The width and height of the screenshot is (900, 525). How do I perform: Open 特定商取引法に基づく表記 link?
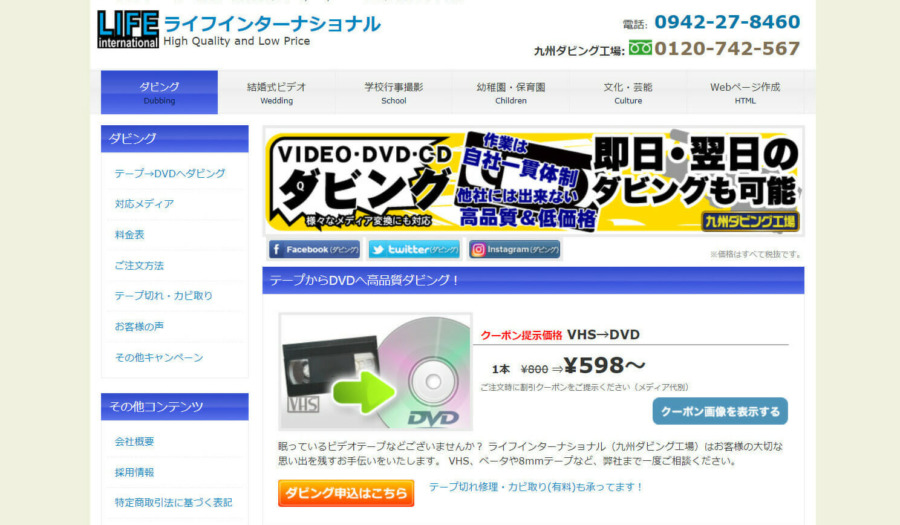[x=173, y=503]
